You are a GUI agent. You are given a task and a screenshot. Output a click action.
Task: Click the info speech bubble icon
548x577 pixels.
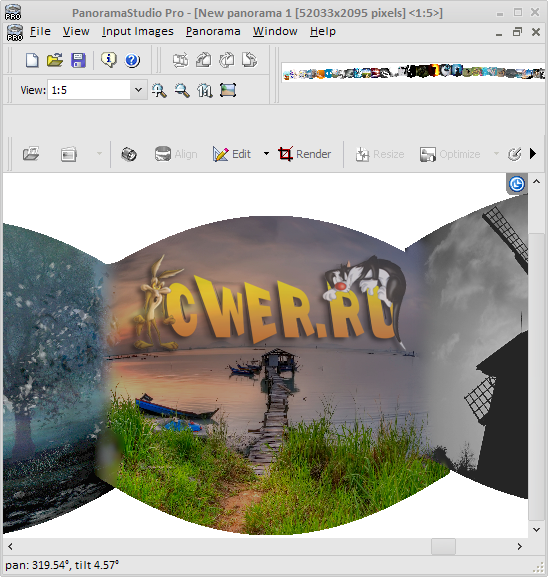(x=109, y=60)
